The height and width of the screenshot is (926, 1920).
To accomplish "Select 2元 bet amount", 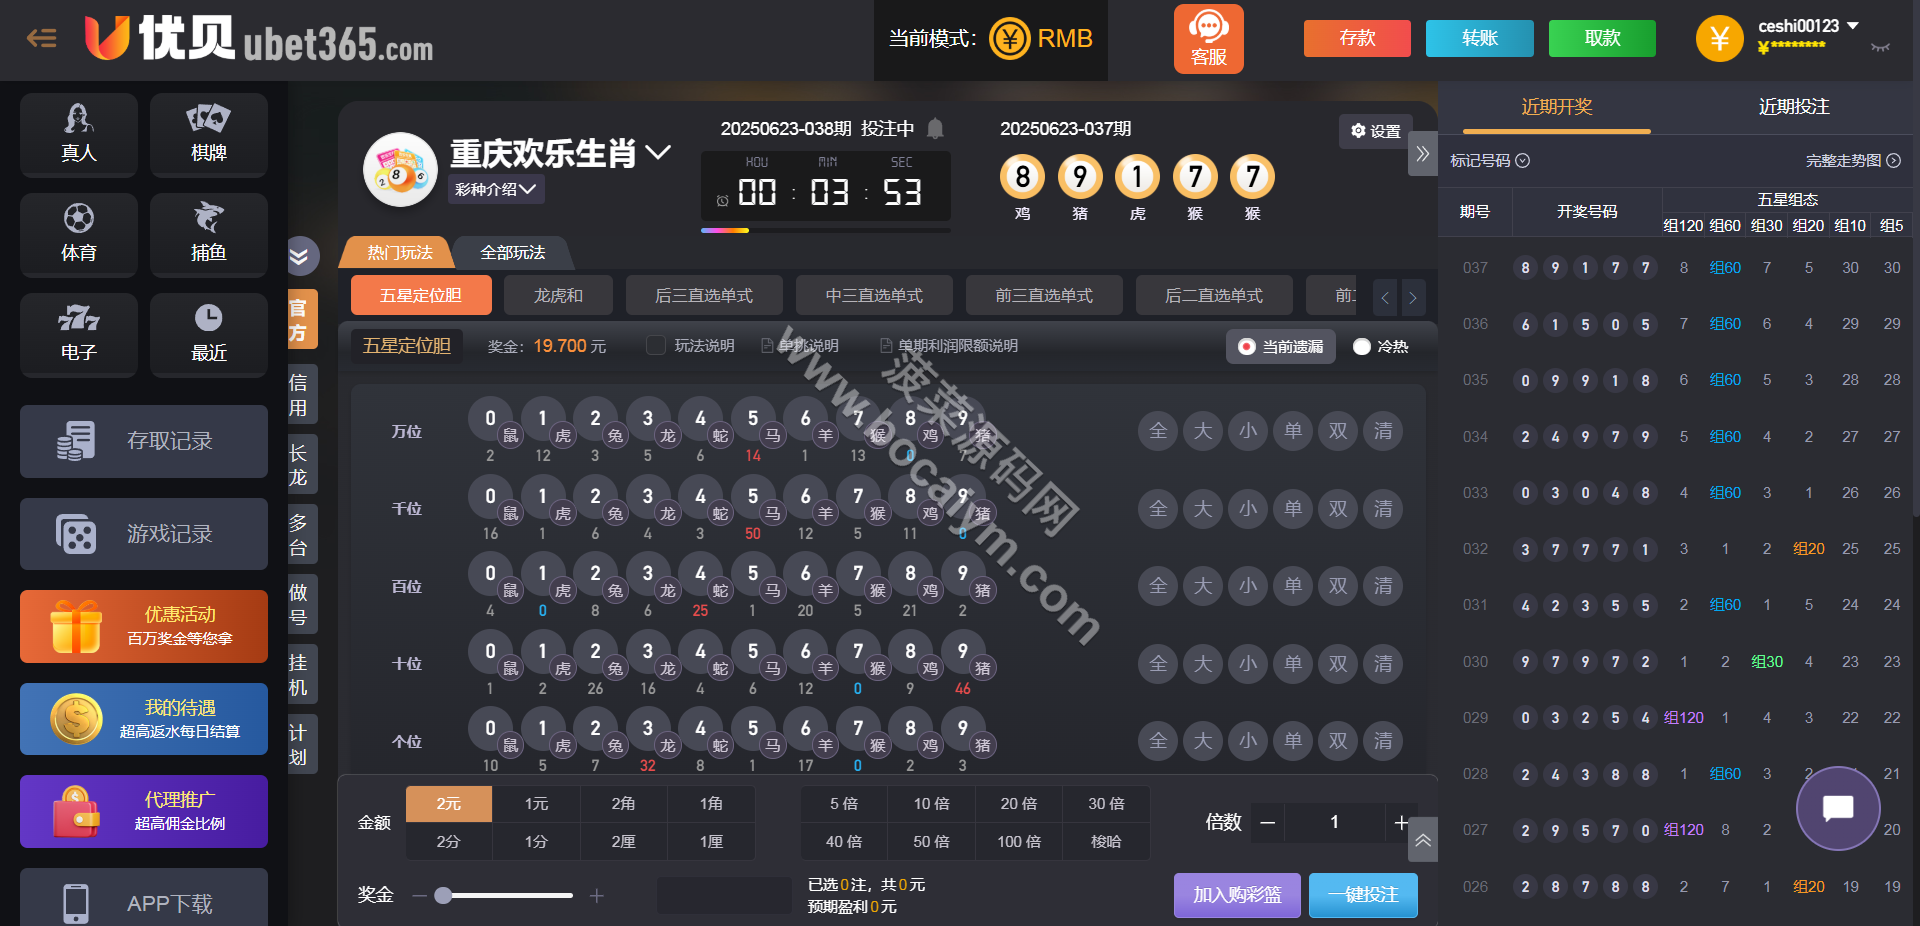I will pyautogui.click(x=449, y=804).
